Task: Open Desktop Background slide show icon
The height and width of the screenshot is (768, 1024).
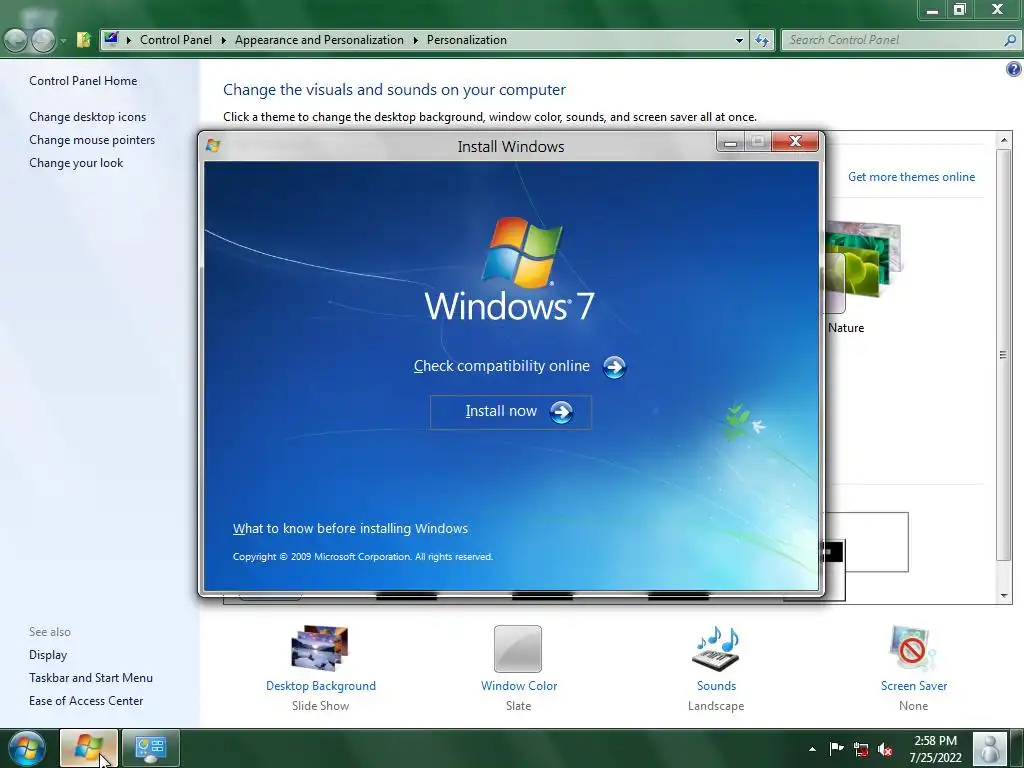Action: (320, 648)
